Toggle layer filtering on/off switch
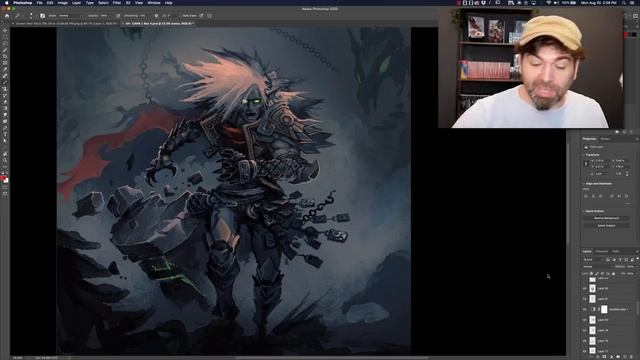This screenshot has height=360, width=640. click(638, 259)
